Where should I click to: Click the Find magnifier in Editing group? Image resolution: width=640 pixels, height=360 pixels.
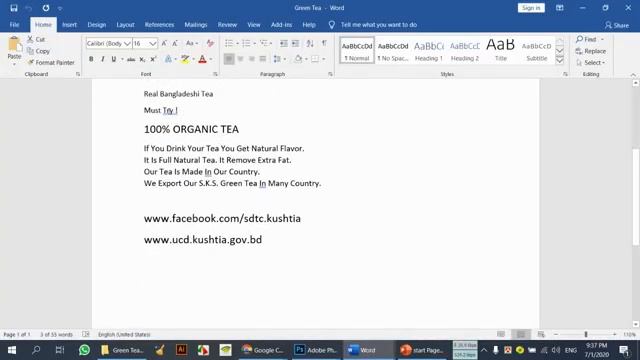pyautogui.click(x=587, y=39)
